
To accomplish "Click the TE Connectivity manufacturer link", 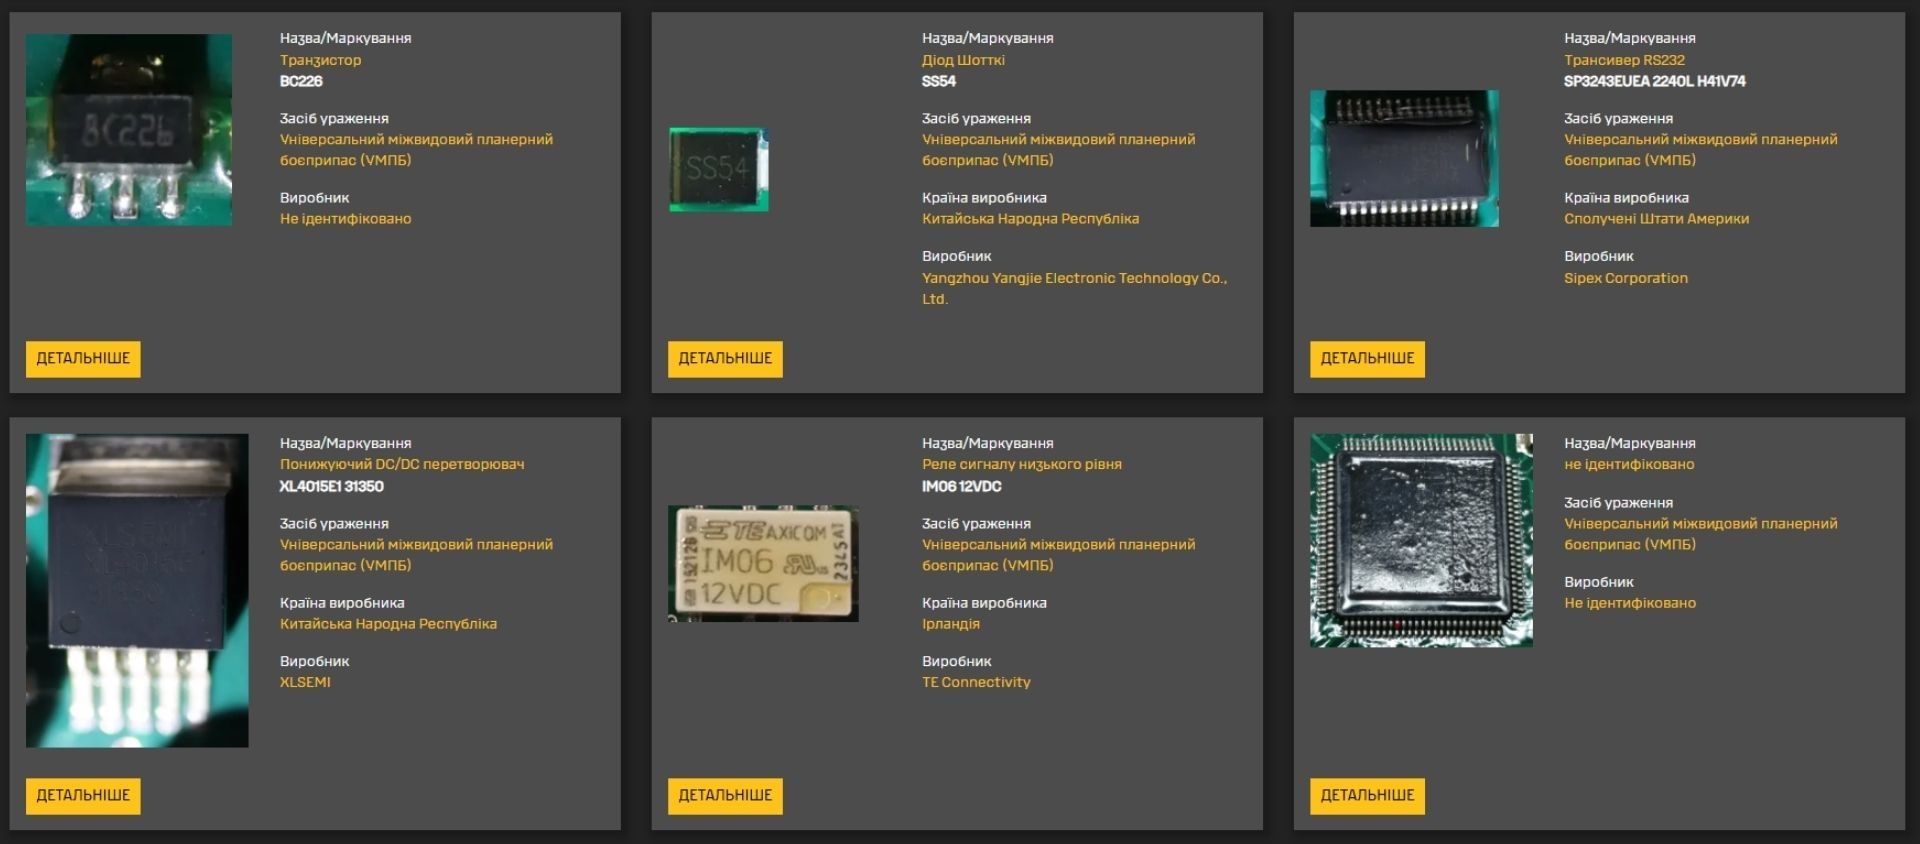I will click(x=975, y=682).
